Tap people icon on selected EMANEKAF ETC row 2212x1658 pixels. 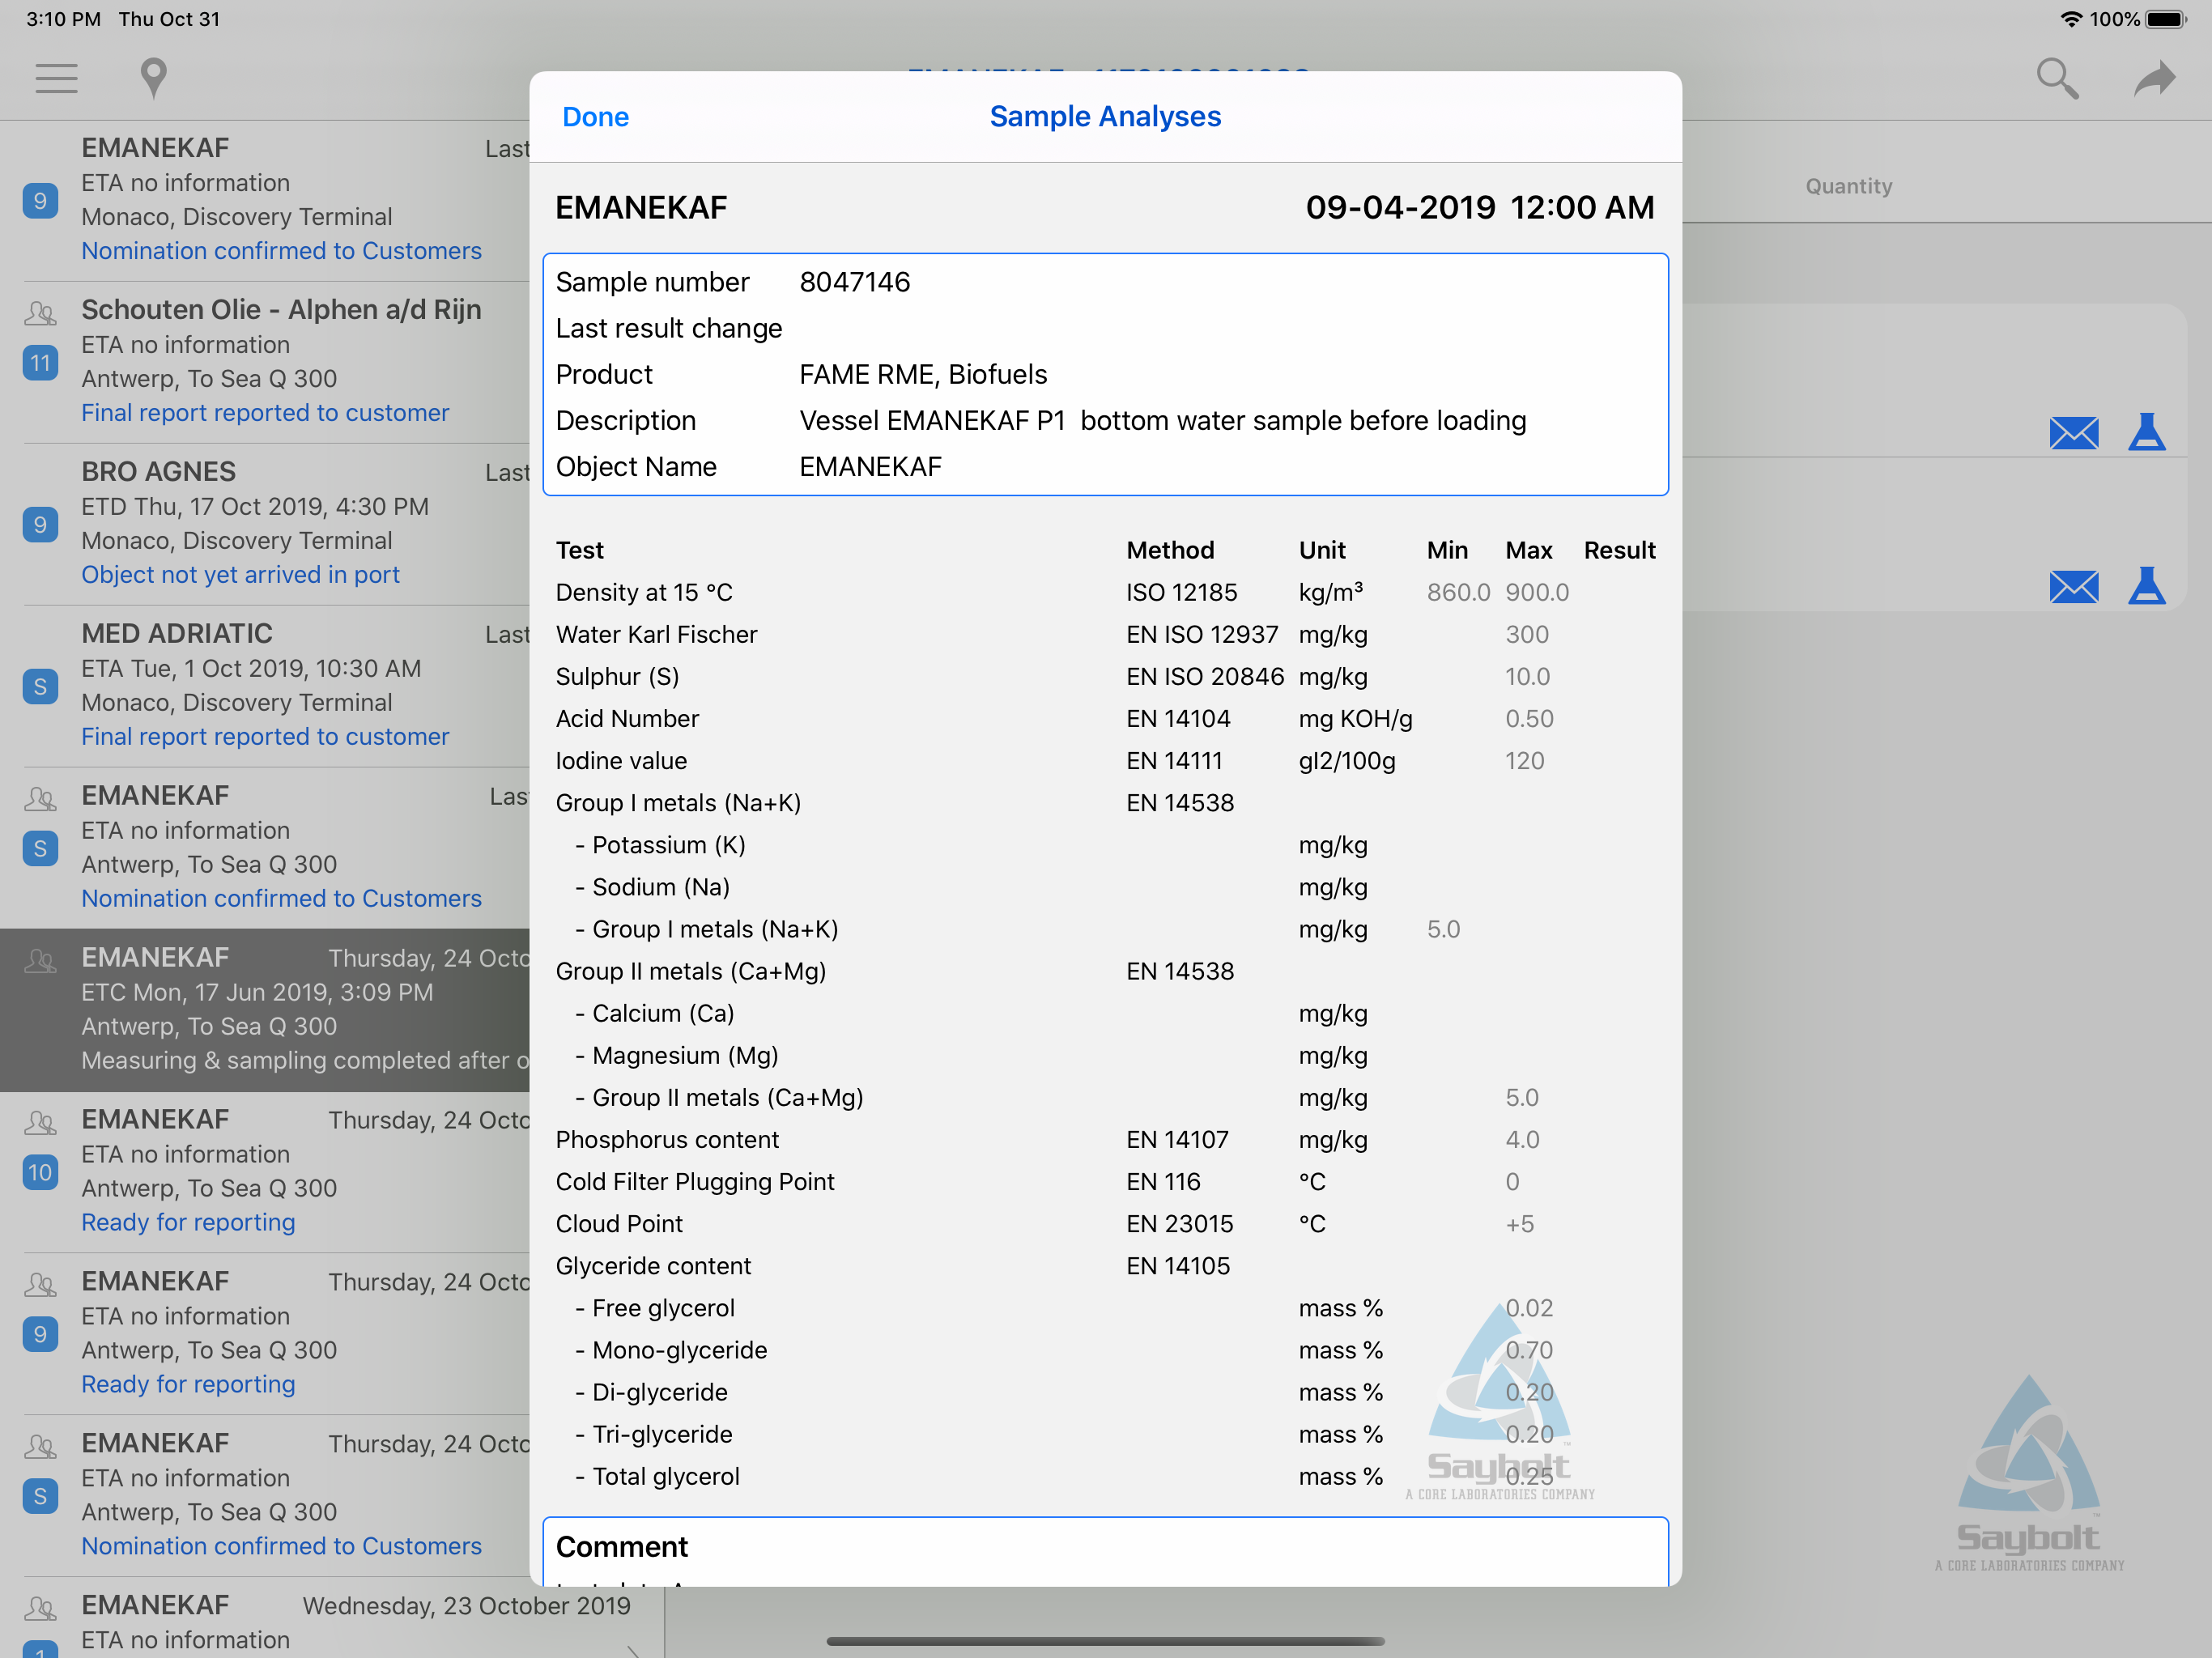coord(40,962)
